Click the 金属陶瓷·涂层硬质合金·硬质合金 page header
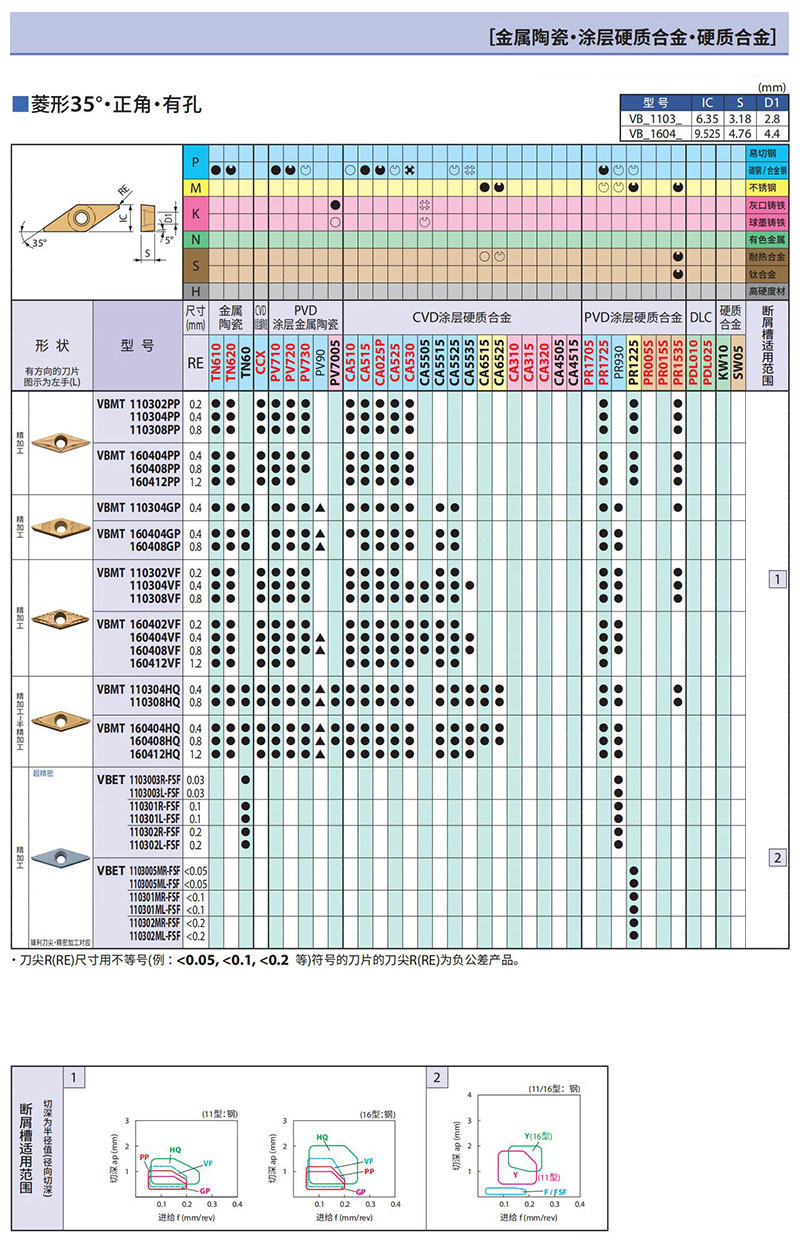The image size is (800, 1249). [x=632, y=39]
